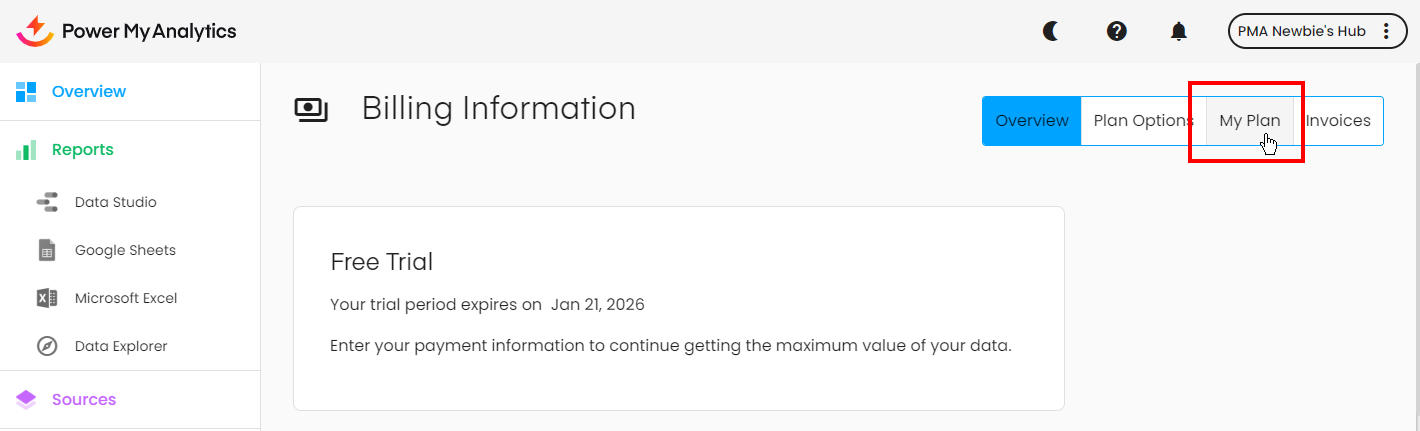The height and width of the screenshot is (431, 1420).
Task: Expand the Sources sidebar section
Action: coord(84,399)
